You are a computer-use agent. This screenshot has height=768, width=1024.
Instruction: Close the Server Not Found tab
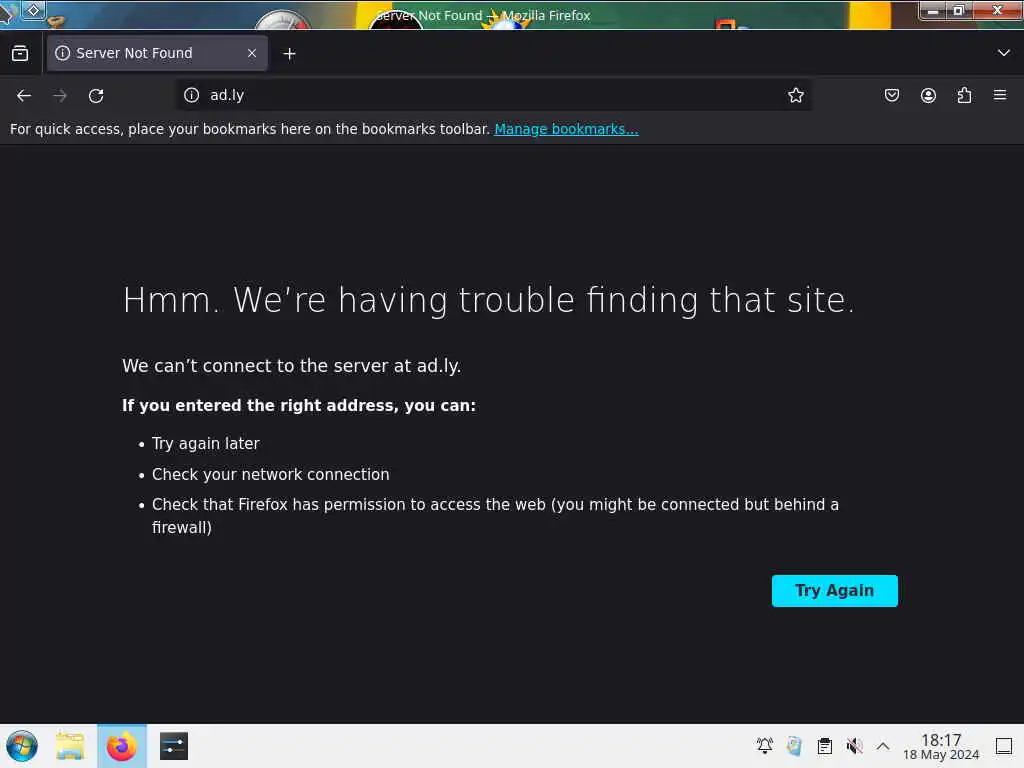(251, 54)
